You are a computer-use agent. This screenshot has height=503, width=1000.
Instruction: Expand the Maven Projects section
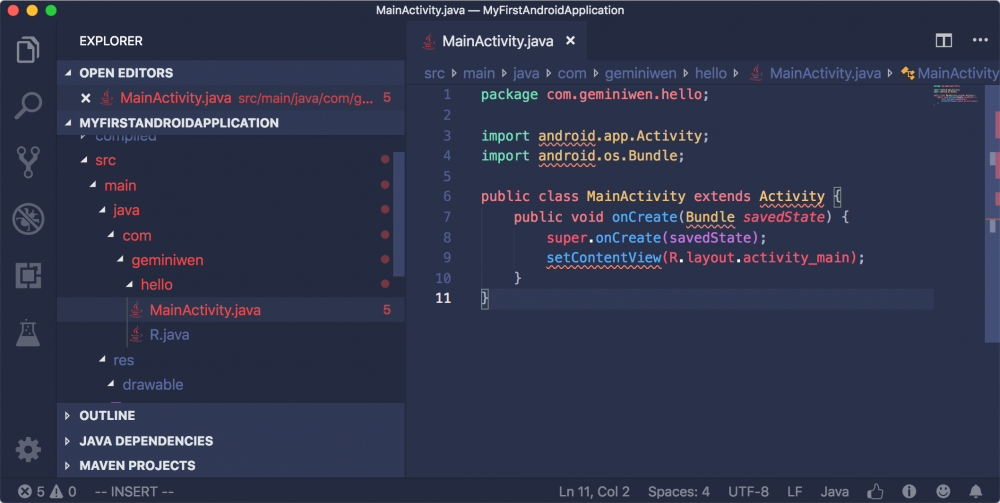click(68, 466)
